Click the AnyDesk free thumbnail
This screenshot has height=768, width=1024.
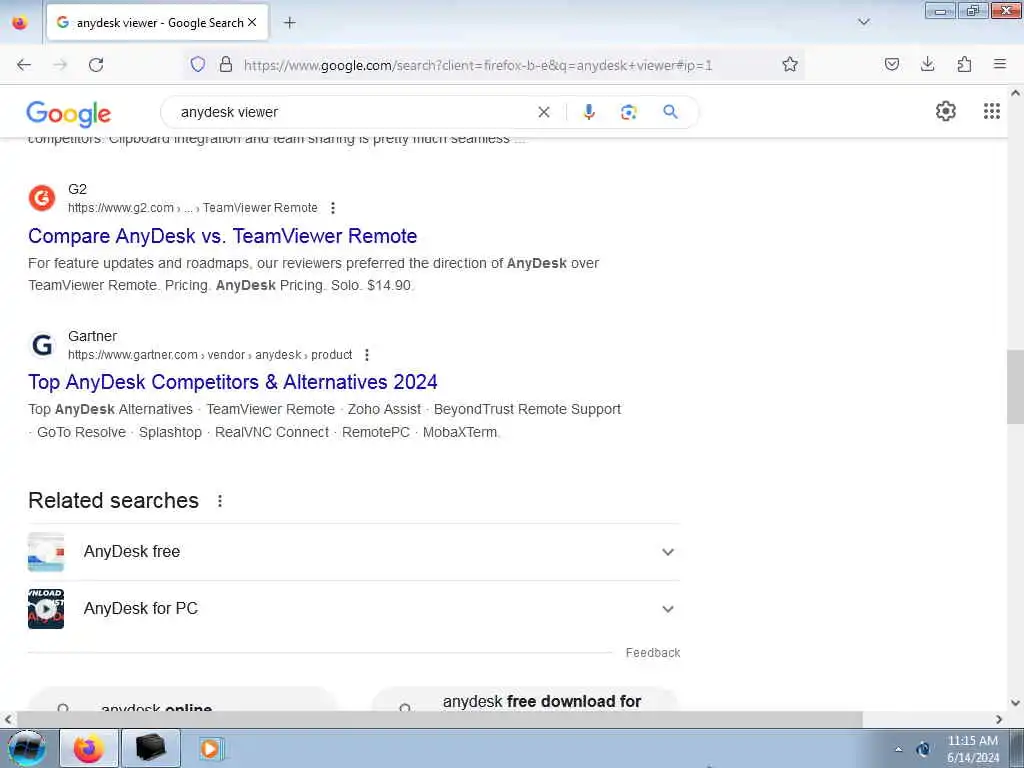46,552
